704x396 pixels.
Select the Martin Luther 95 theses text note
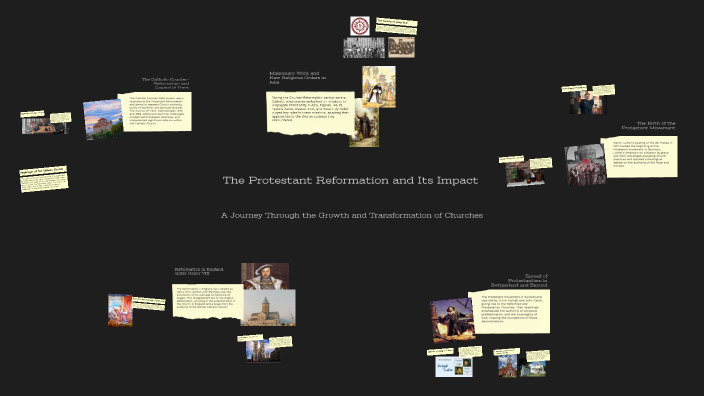[x=639, y=157]
